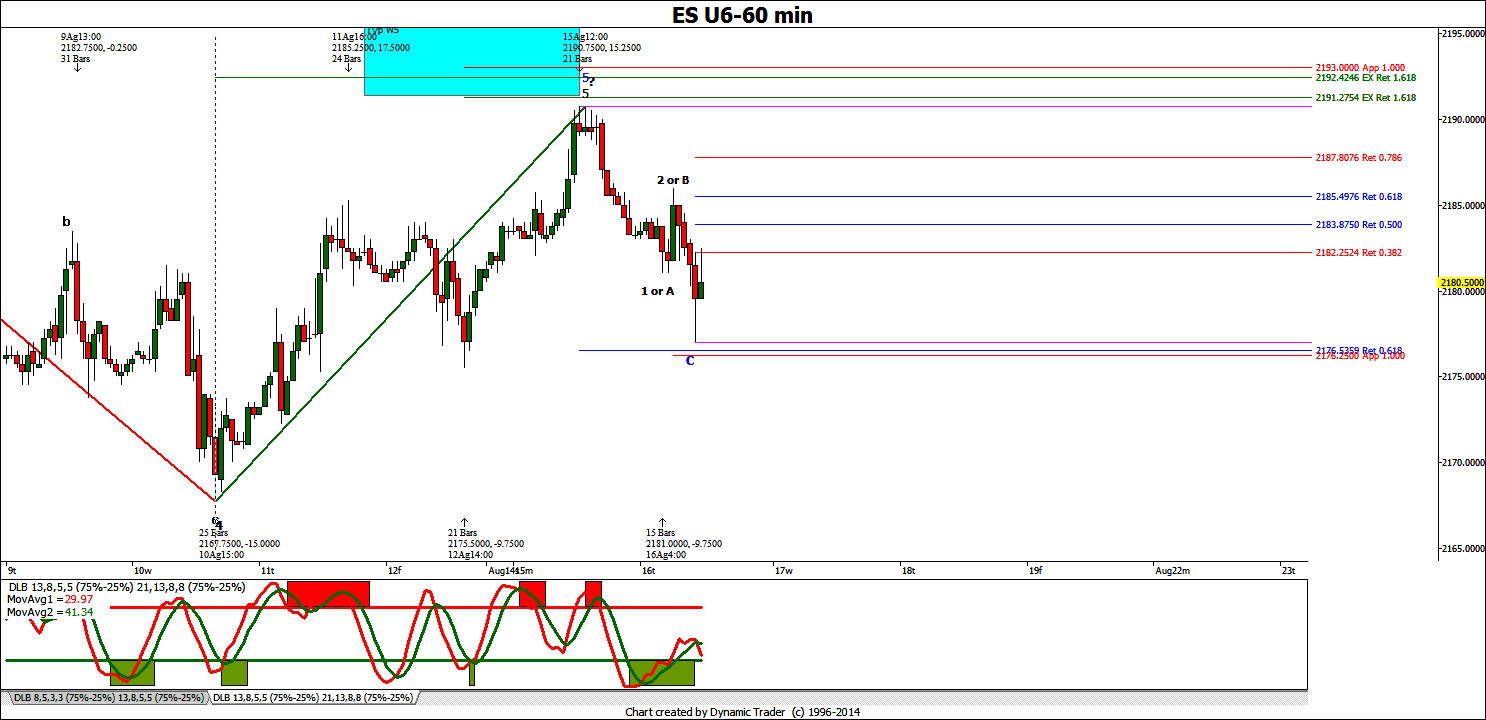Select the 2192.4246 EX Ret 1.618 label

coord(1366,77)
